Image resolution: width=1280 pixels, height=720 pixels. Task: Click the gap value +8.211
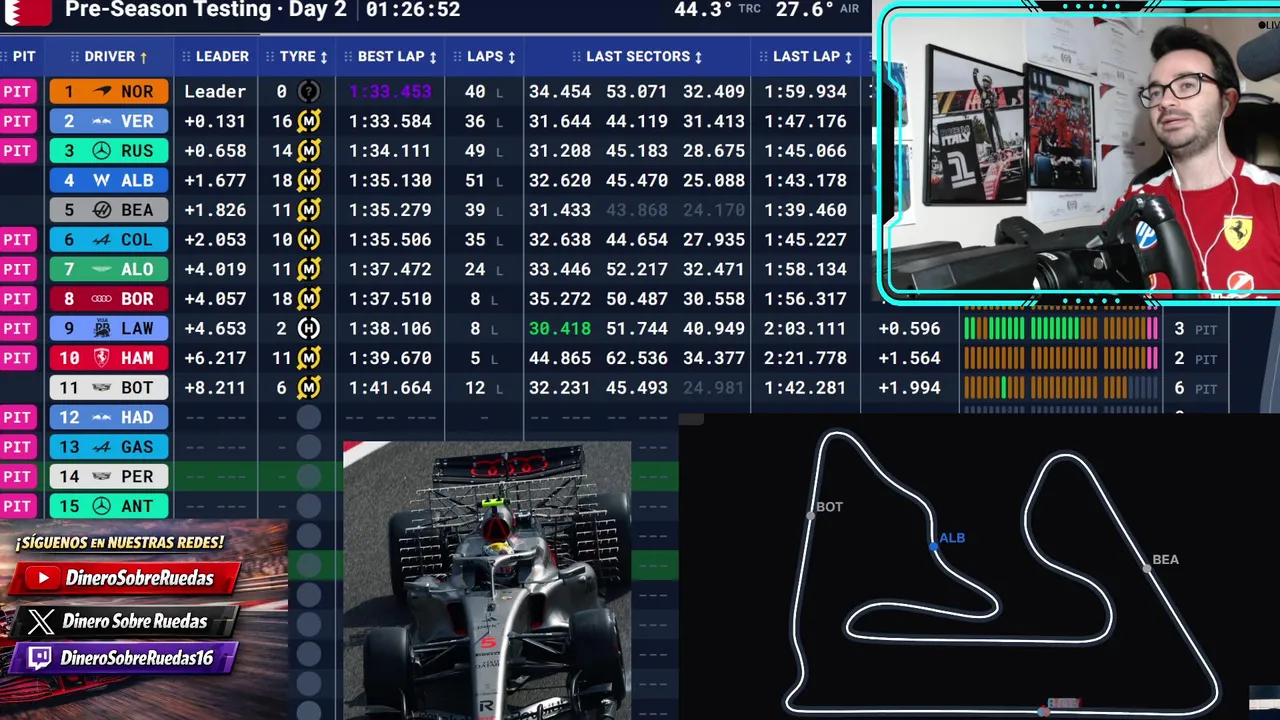[x=215, y=388]
